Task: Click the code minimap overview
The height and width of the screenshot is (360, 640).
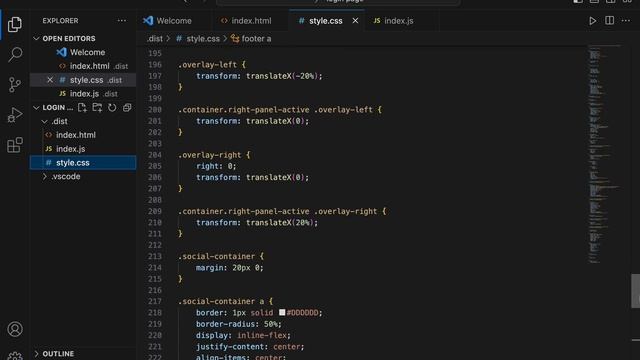Action: (x=604, y=154)
